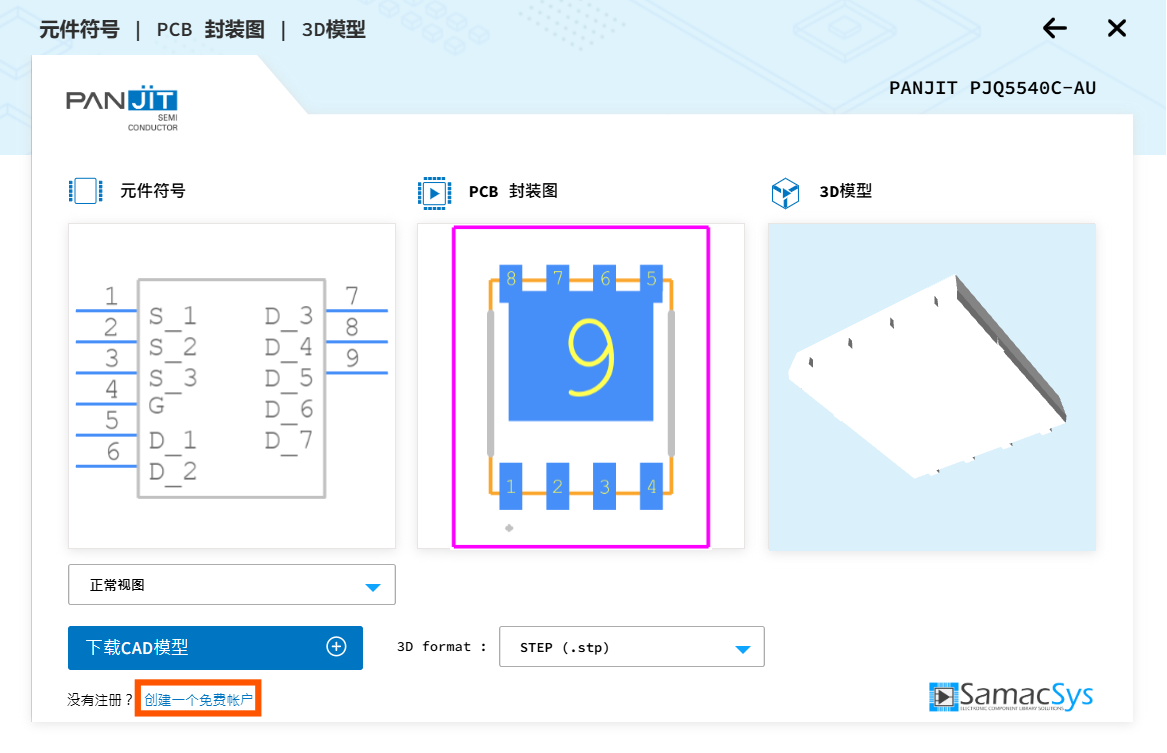Click the S_1 pin label in symbol

click(173, 317)
